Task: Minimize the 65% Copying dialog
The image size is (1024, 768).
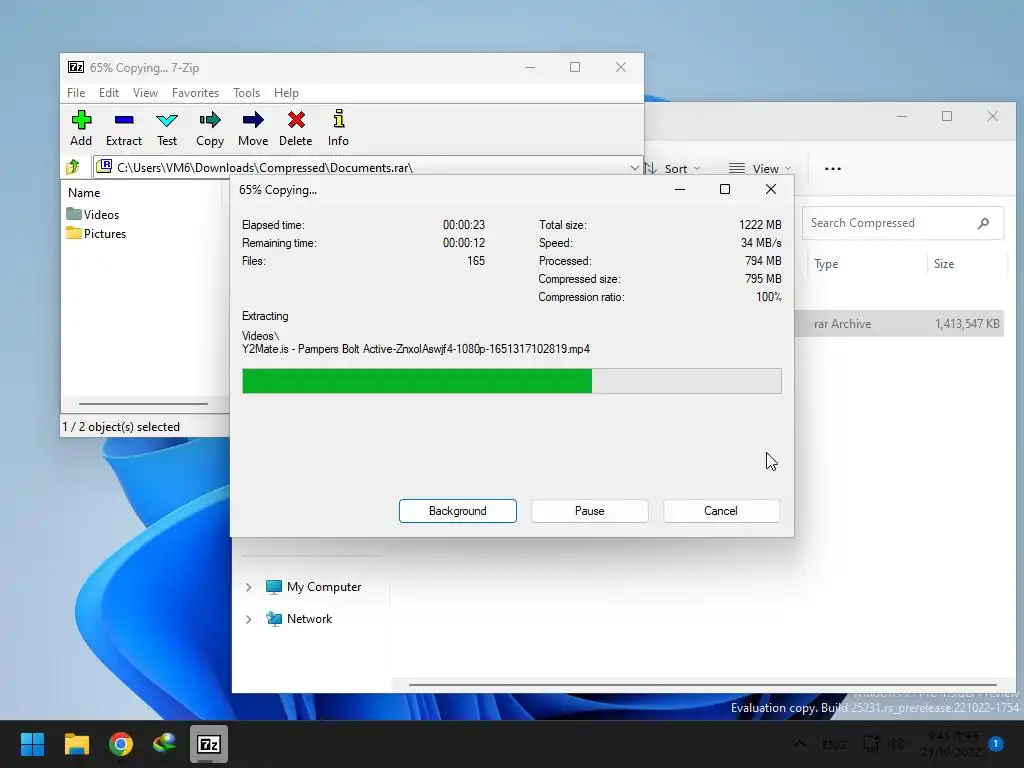Action: coord(680,189)
